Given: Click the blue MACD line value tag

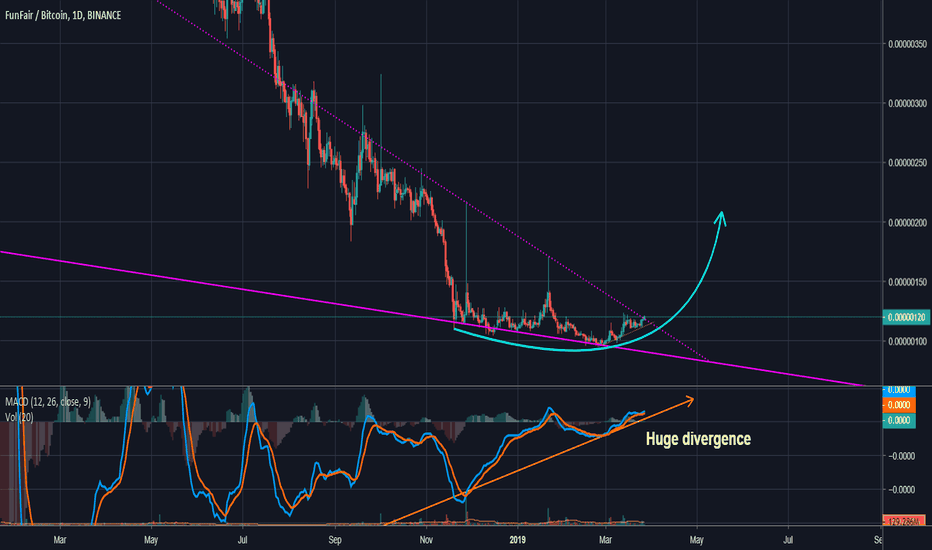Looking at the screenshot, I should pos(899,391).
